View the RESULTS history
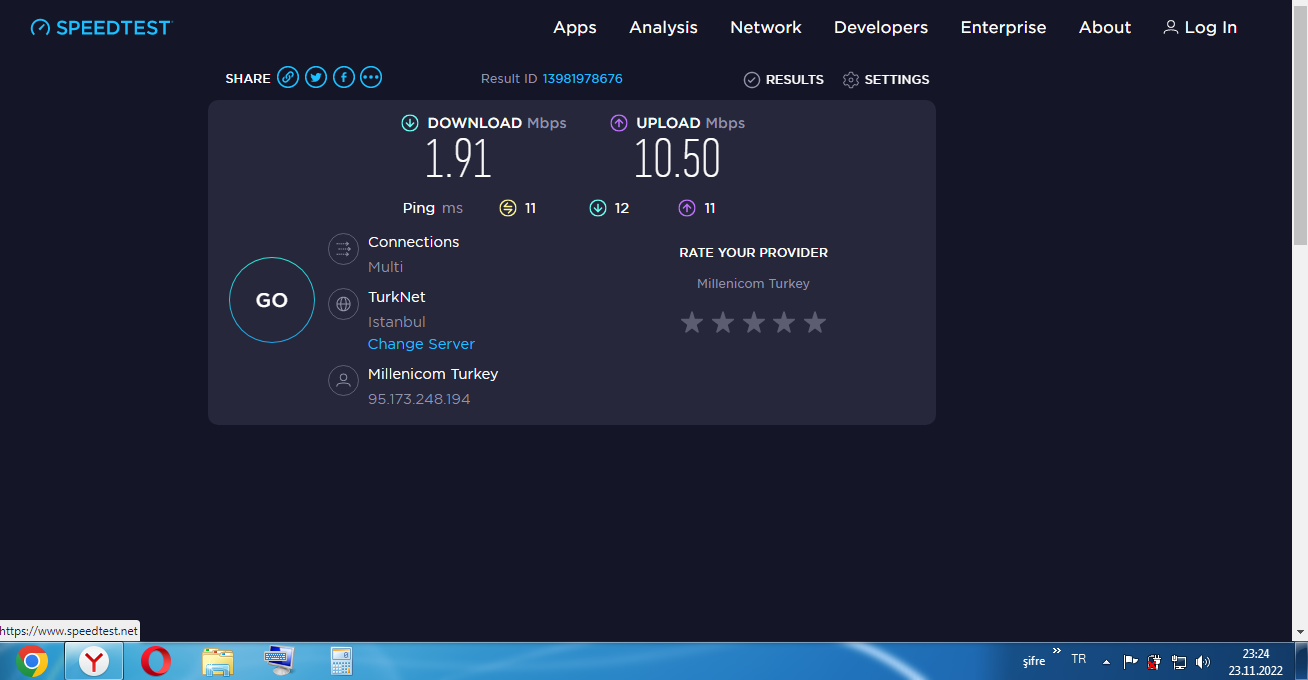 pyautogui.click(x=784, y=80)
